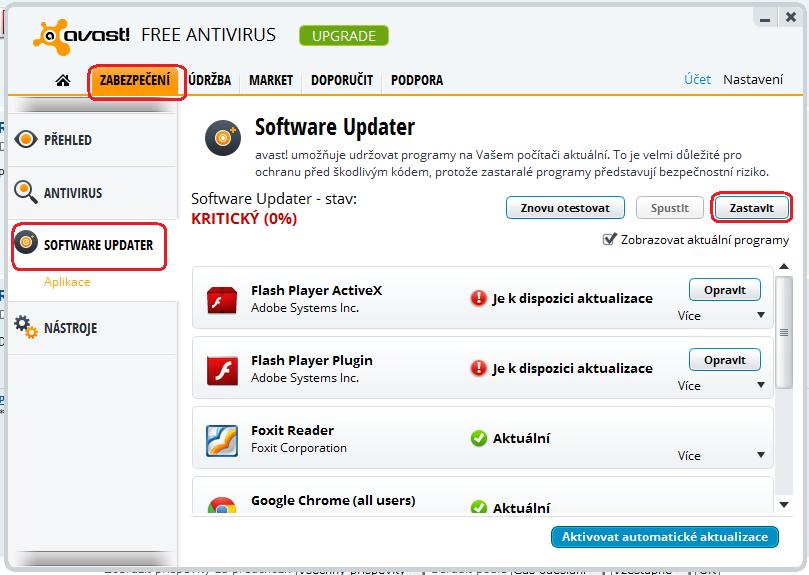Open the Aplikace sub-item

pyautogui.click(x=67, y=282)
